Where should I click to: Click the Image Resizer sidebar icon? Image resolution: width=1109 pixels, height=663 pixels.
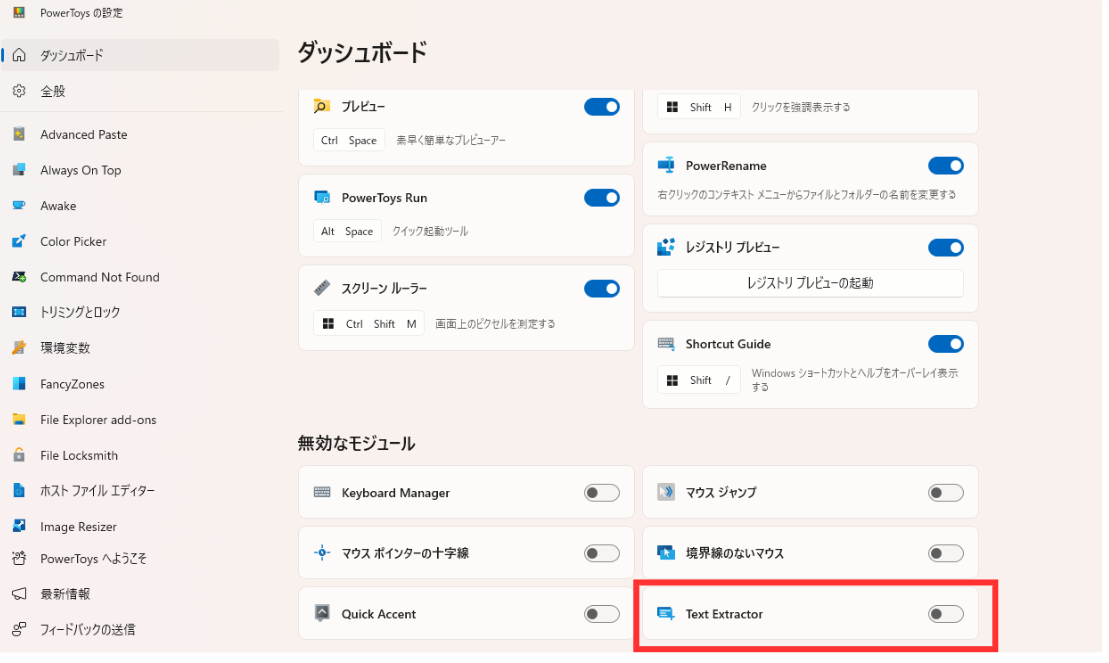[19, 526]
